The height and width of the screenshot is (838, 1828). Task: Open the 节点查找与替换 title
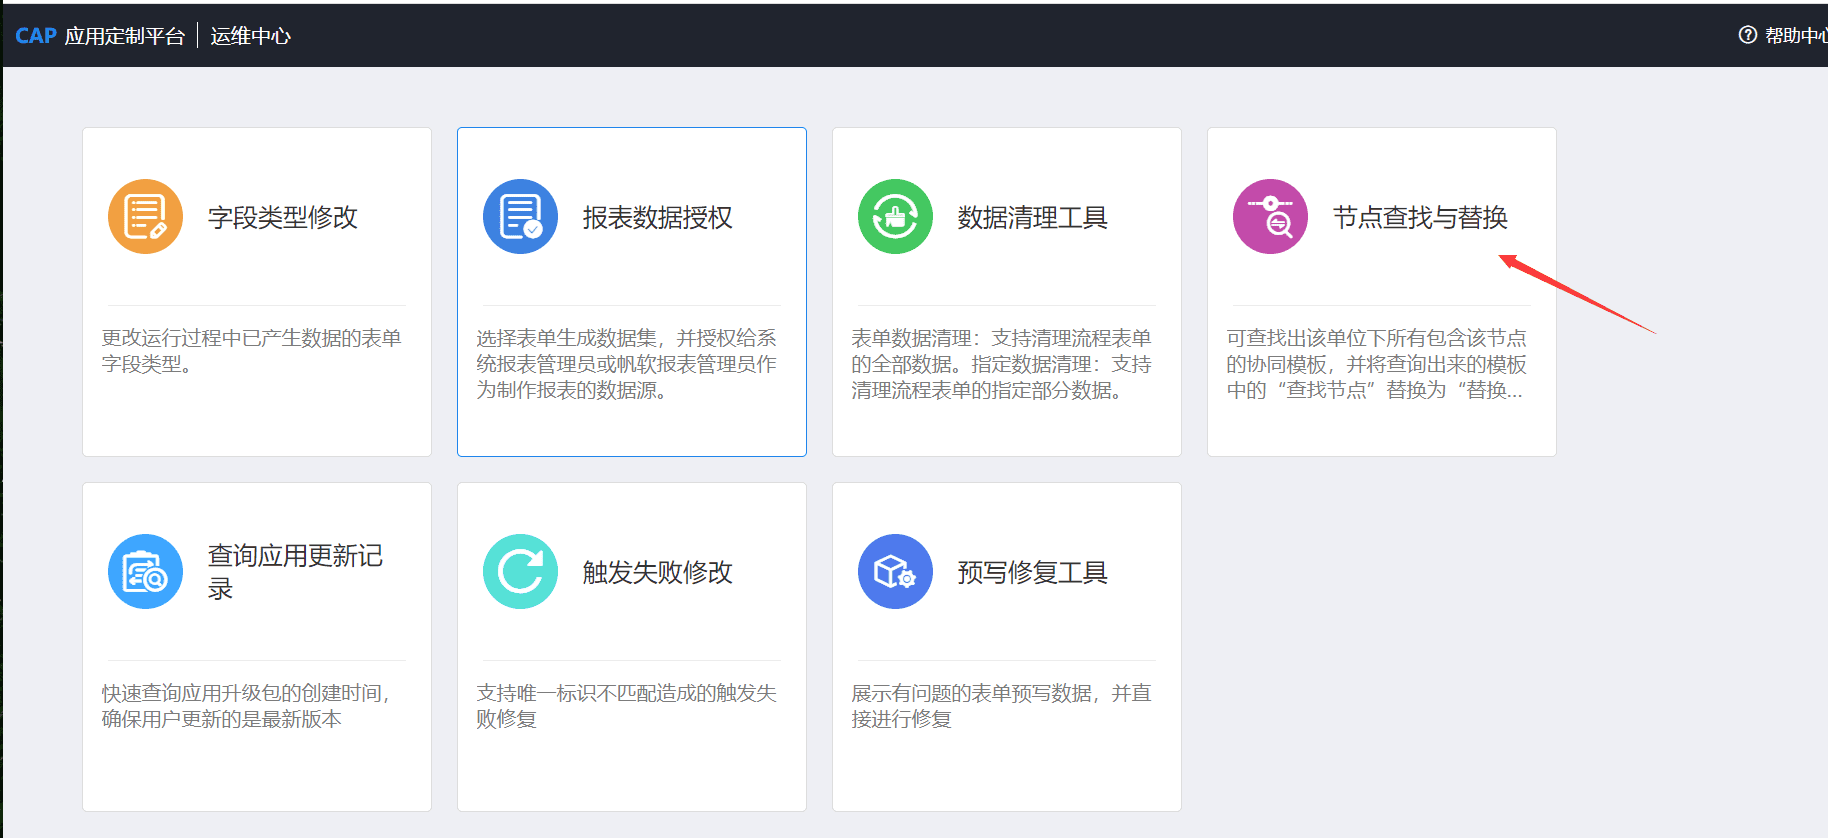pos(1420,217)
